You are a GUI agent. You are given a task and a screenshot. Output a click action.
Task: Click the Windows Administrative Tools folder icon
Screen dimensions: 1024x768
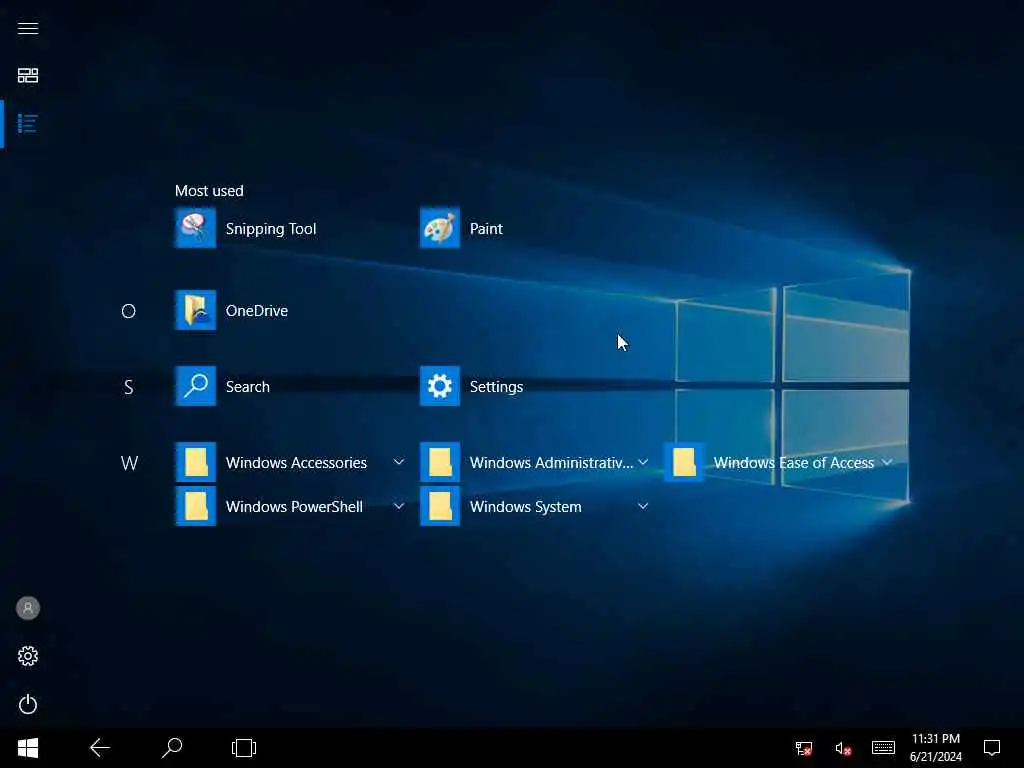click(440, 462)
